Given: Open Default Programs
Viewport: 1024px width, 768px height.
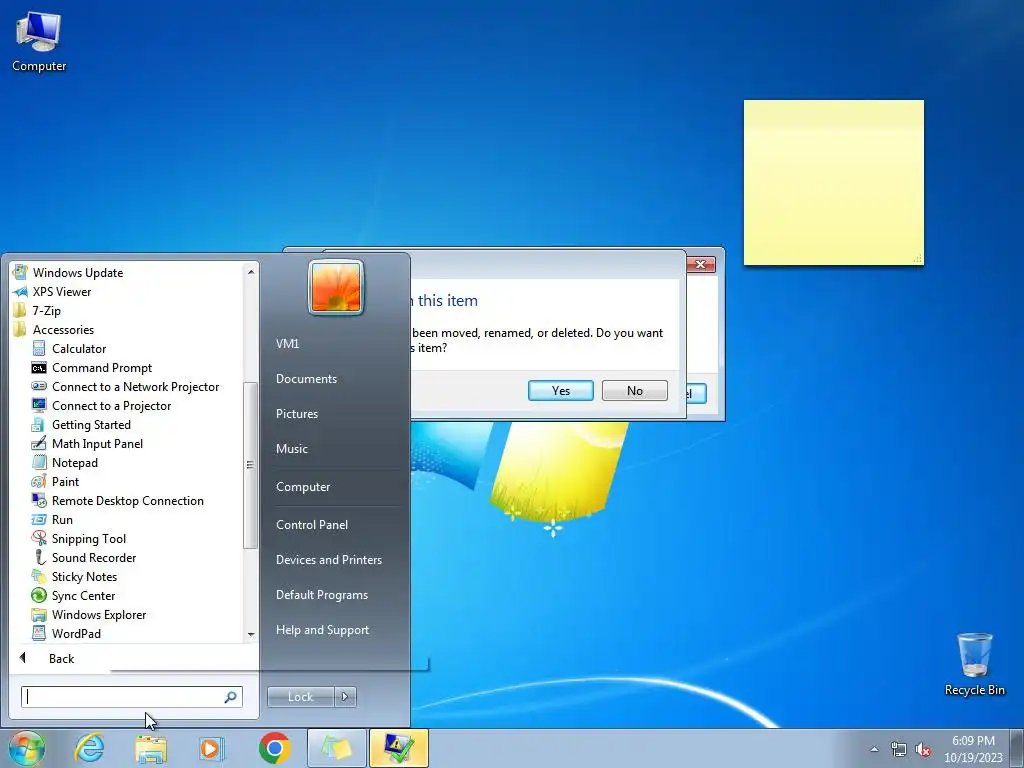Looking at the screenshot, I should click(x=321, y=595).
